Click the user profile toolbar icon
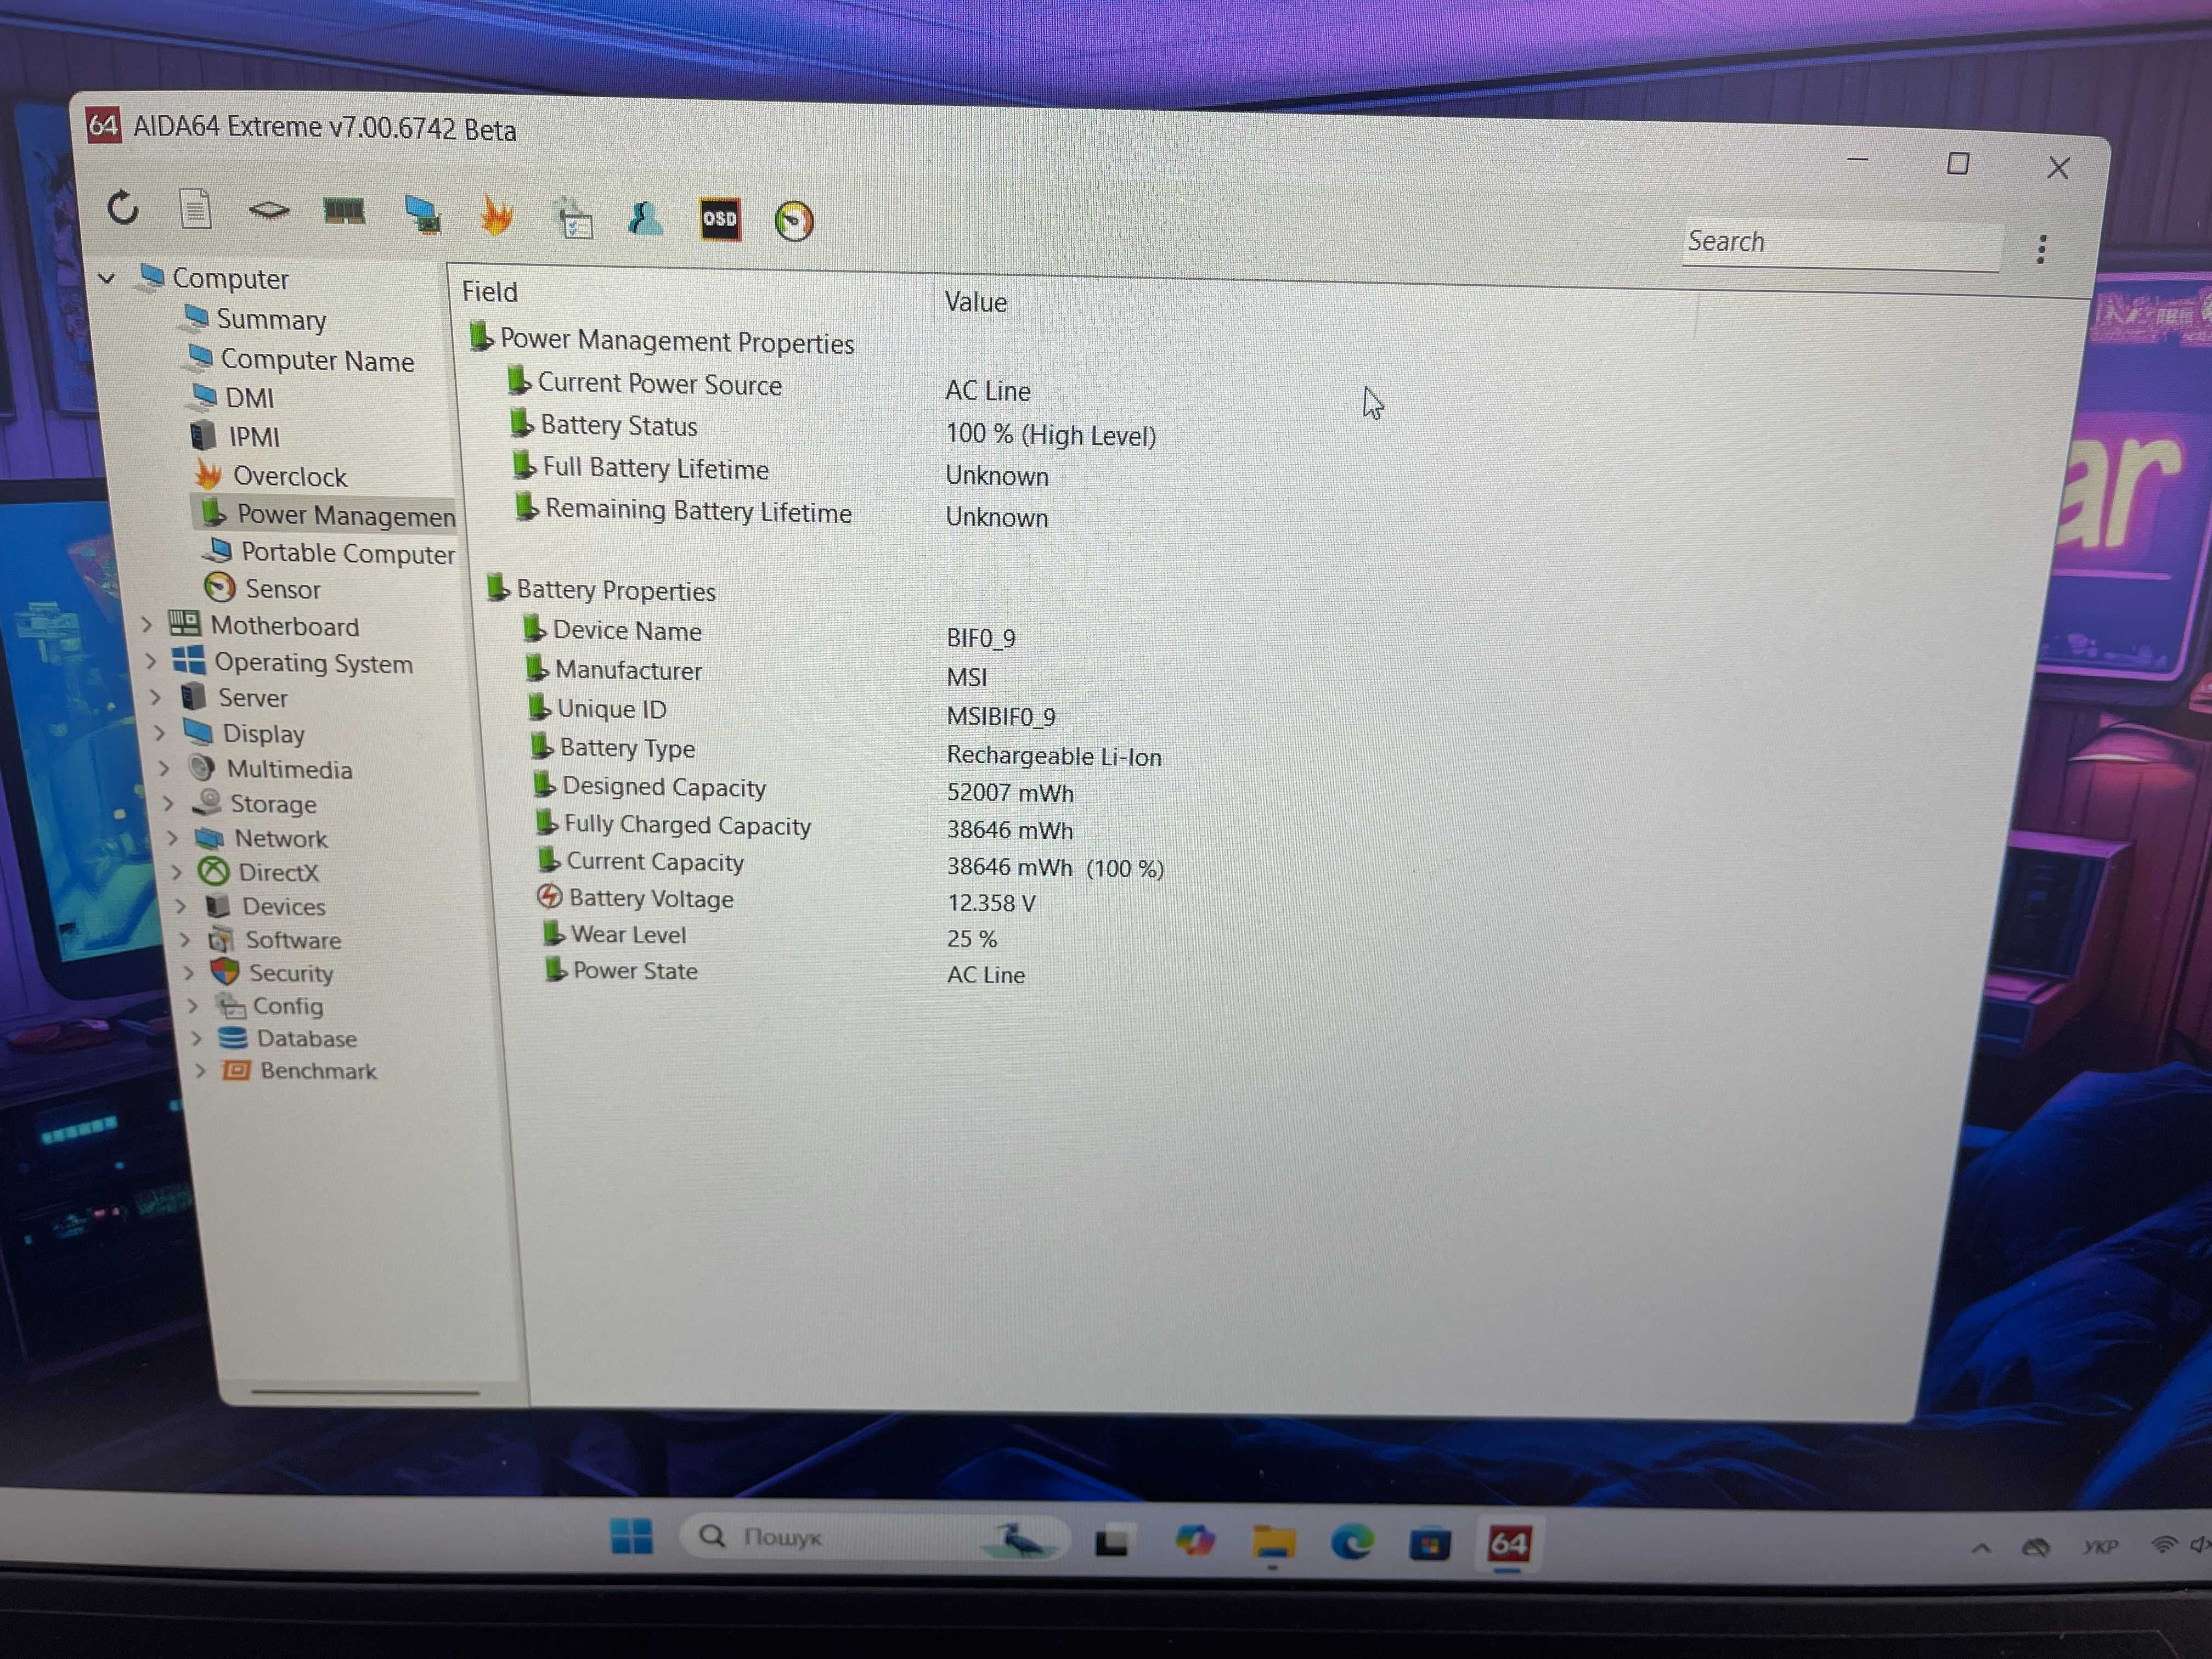The height and width of the screenshot is (1659, 2212). [645, 218]
